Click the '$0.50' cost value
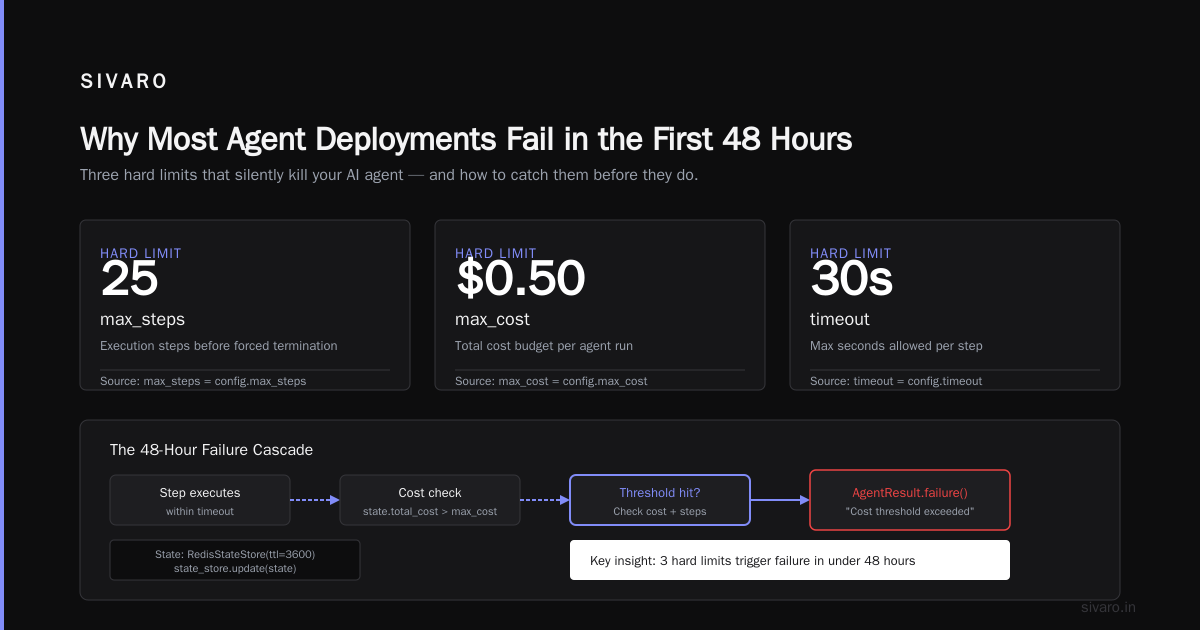Screen dimensions: 1200x630 pyautogui.click(x=520, y=279)
